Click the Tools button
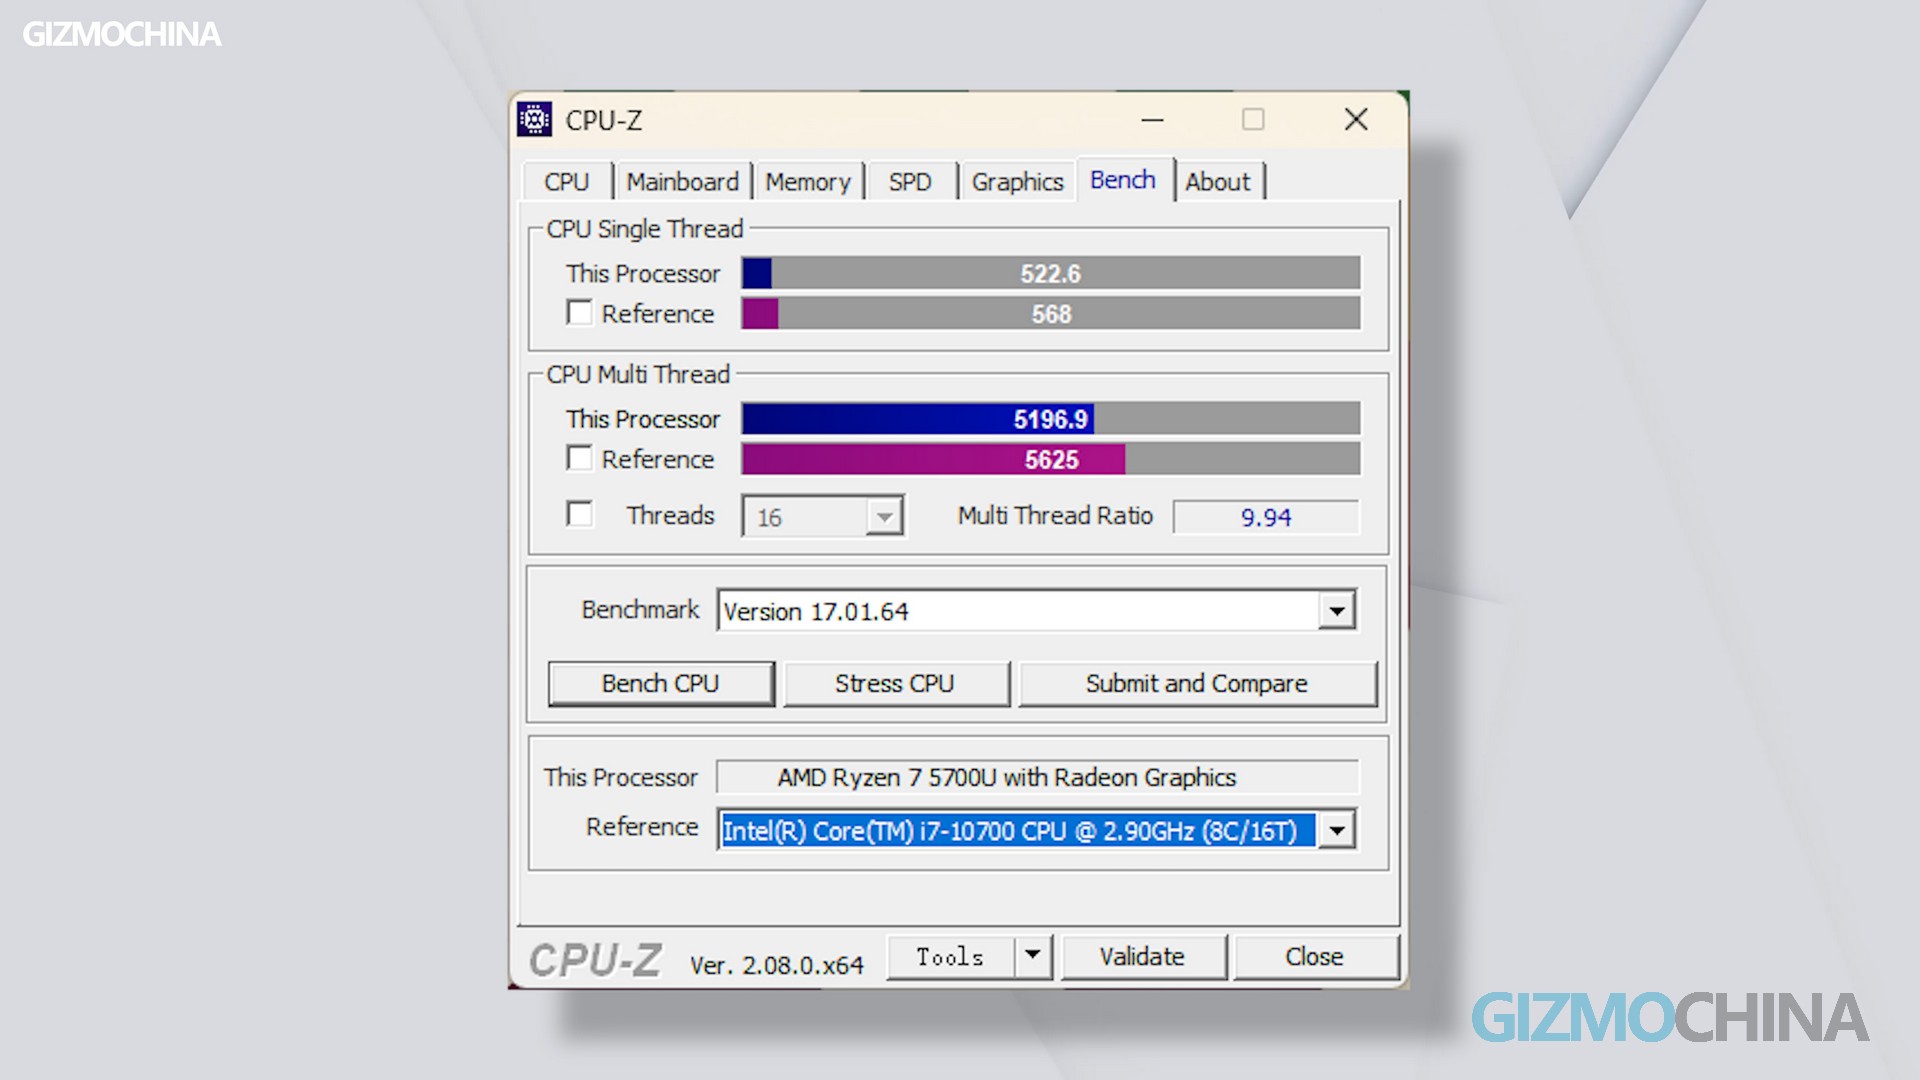 (x=950, y=956)
